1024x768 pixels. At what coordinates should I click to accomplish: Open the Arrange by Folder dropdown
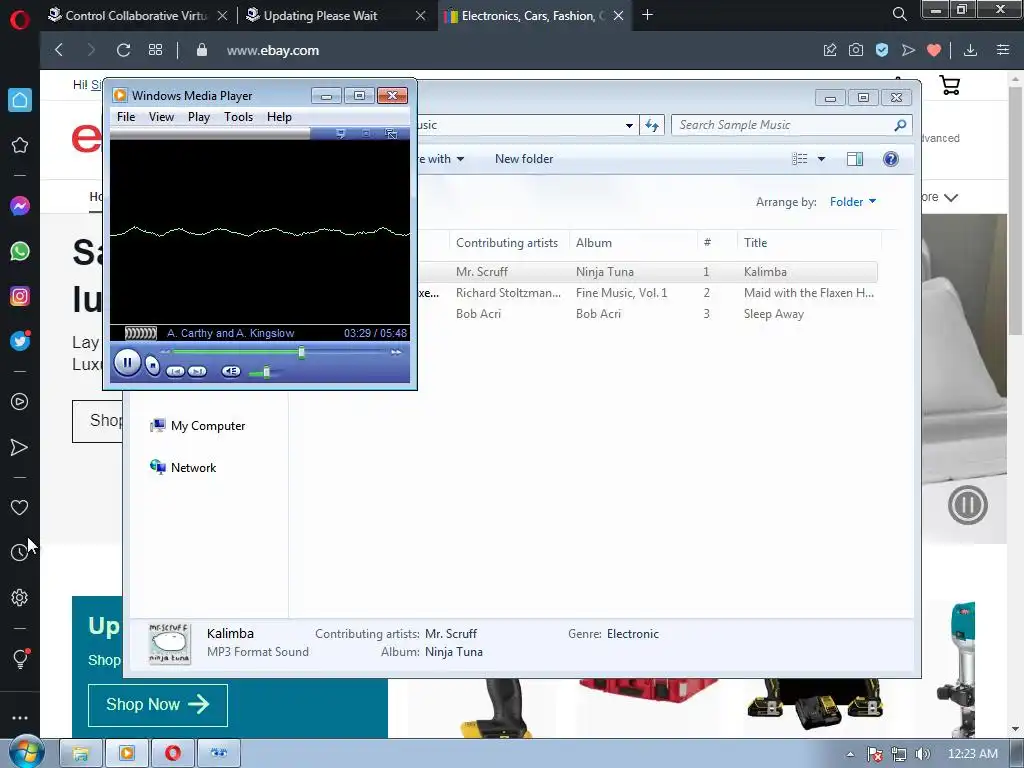853,202
